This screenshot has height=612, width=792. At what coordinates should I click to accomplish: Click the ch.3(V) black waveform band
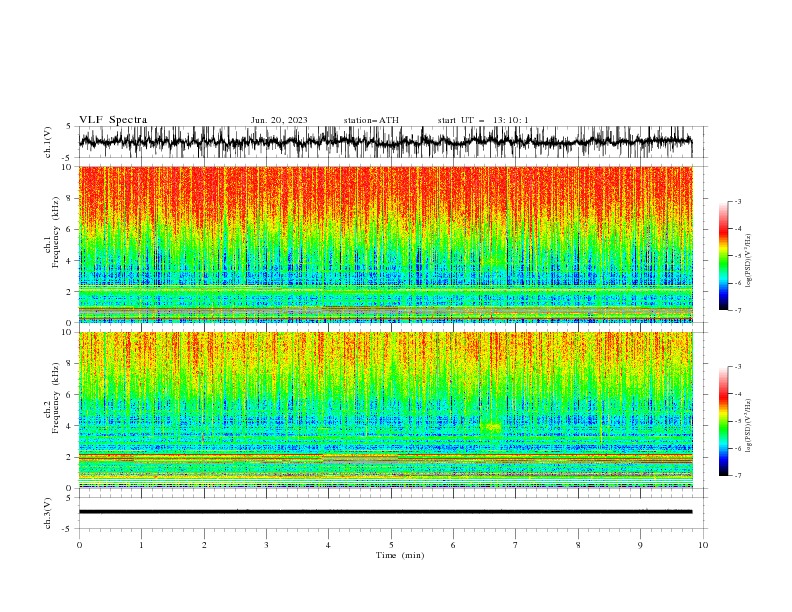(385, 512)
